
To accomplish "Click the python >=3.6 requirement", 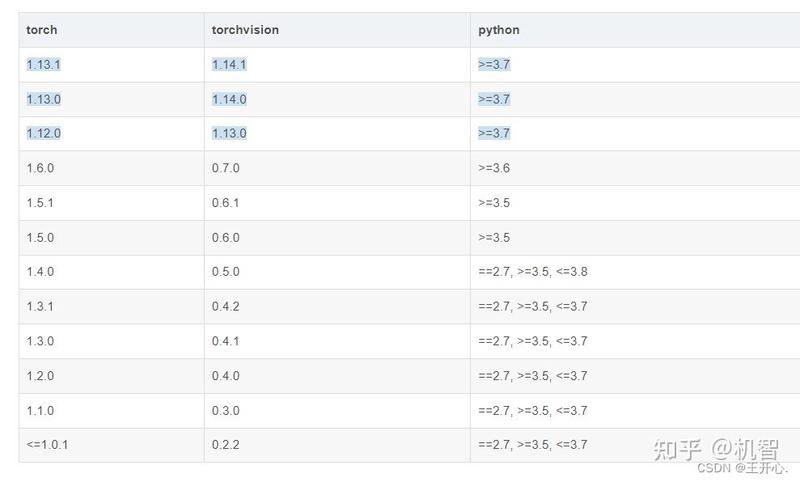I will click(494, 168).
